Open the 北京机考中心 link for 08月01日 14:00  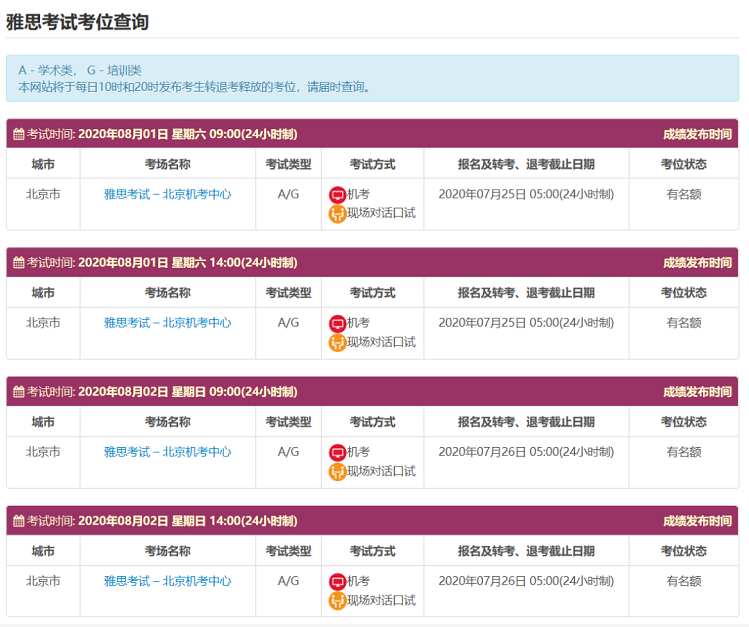coord(167,323)
